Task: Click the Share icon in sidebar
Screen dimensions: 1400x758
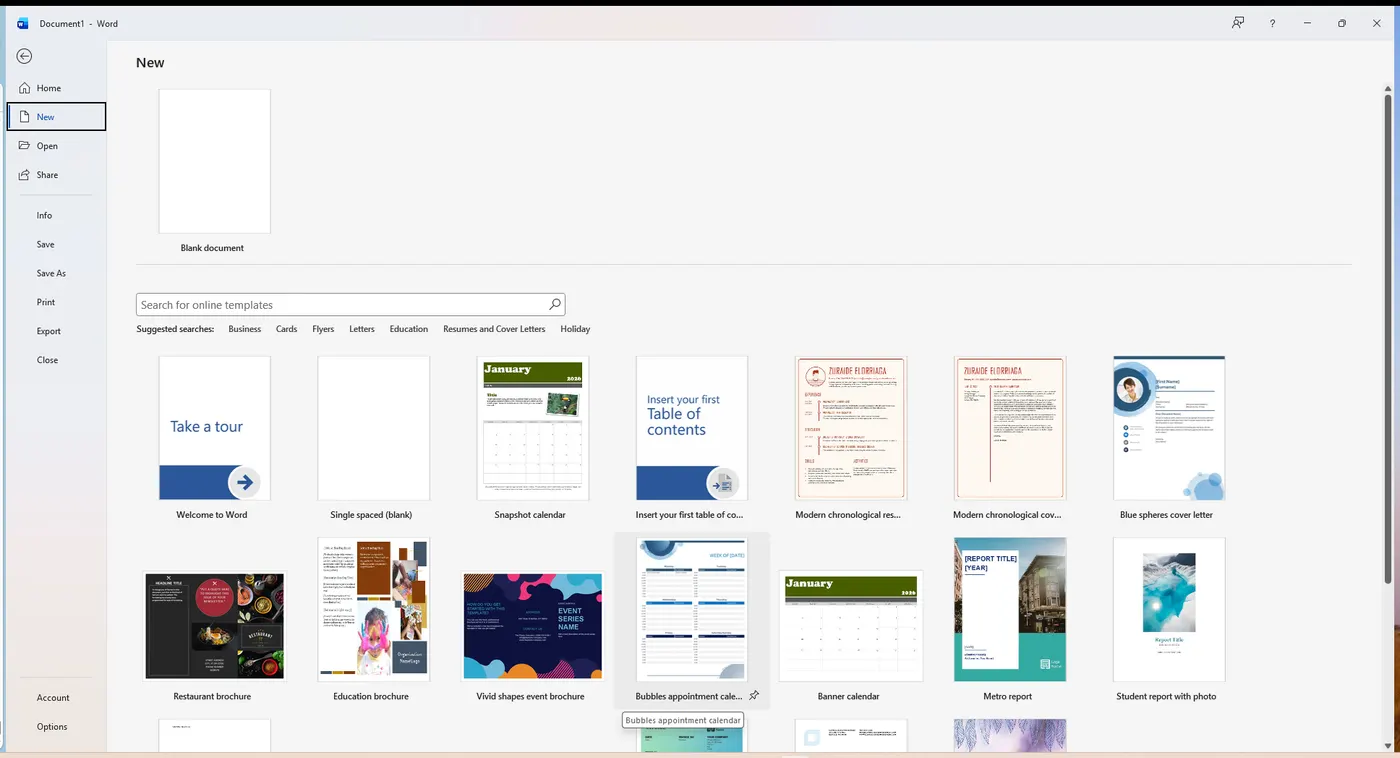Action: pos(25,175)
